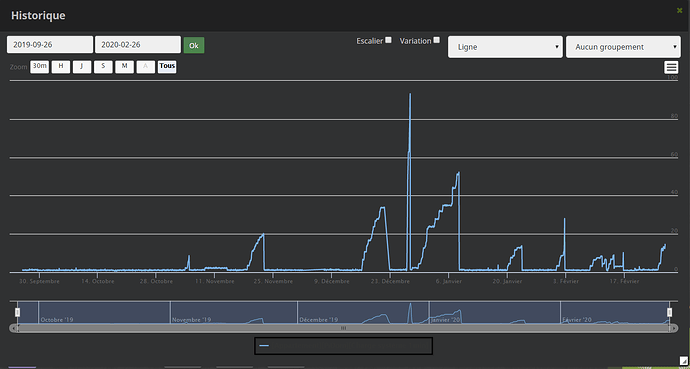
Task: Click the Historique dialog title
Action: pyautogui.click(x=38, y=15)
